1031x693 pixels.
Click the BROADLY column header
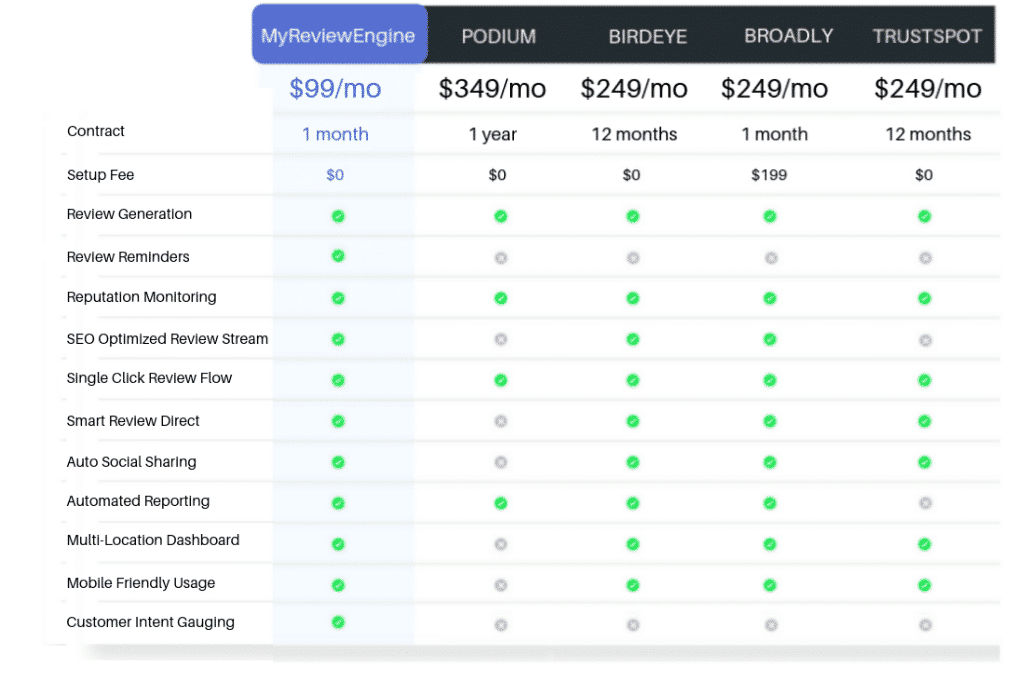pyautogui.click(x=788, y=36)
